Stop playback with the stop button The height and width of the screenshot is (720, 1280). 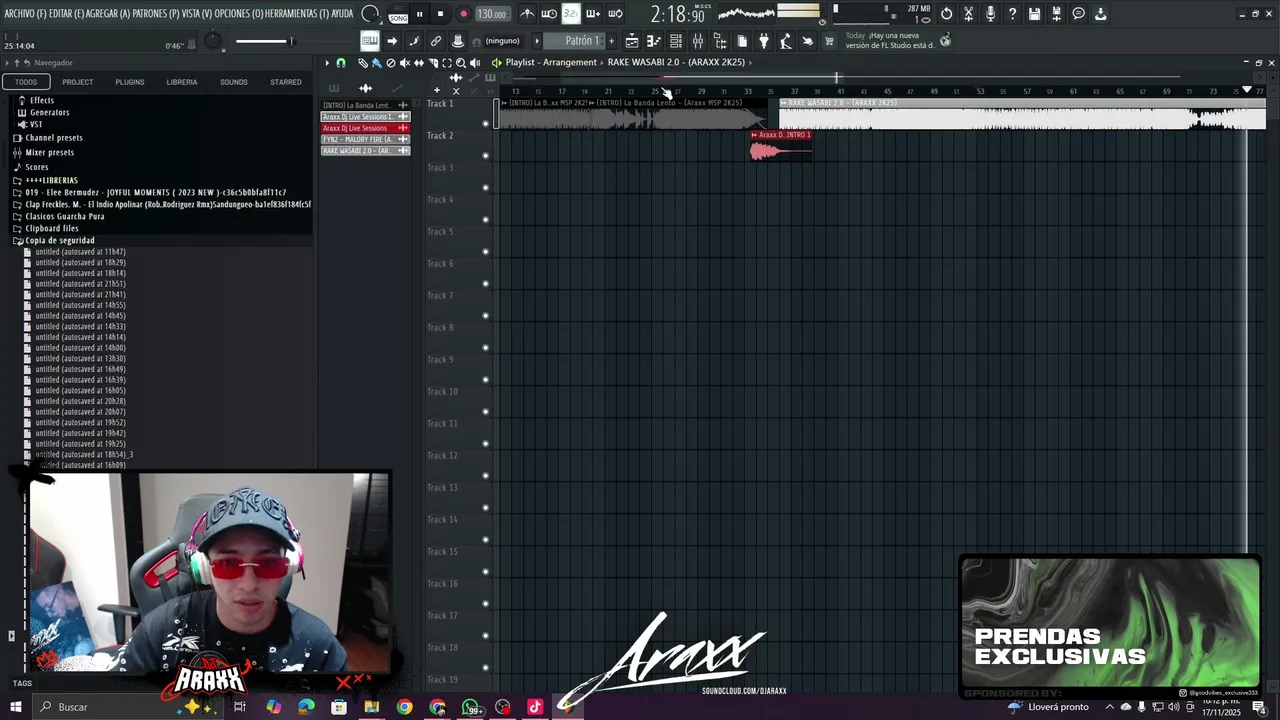441,14
